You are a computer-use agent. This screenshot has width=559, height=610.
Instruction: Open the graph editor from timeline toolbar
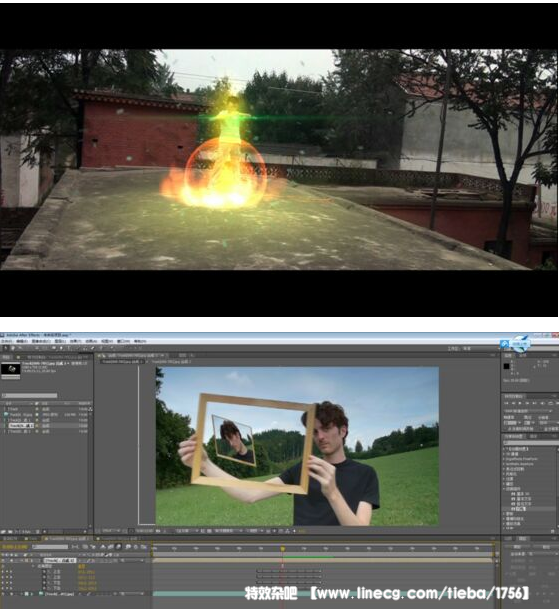143,547
